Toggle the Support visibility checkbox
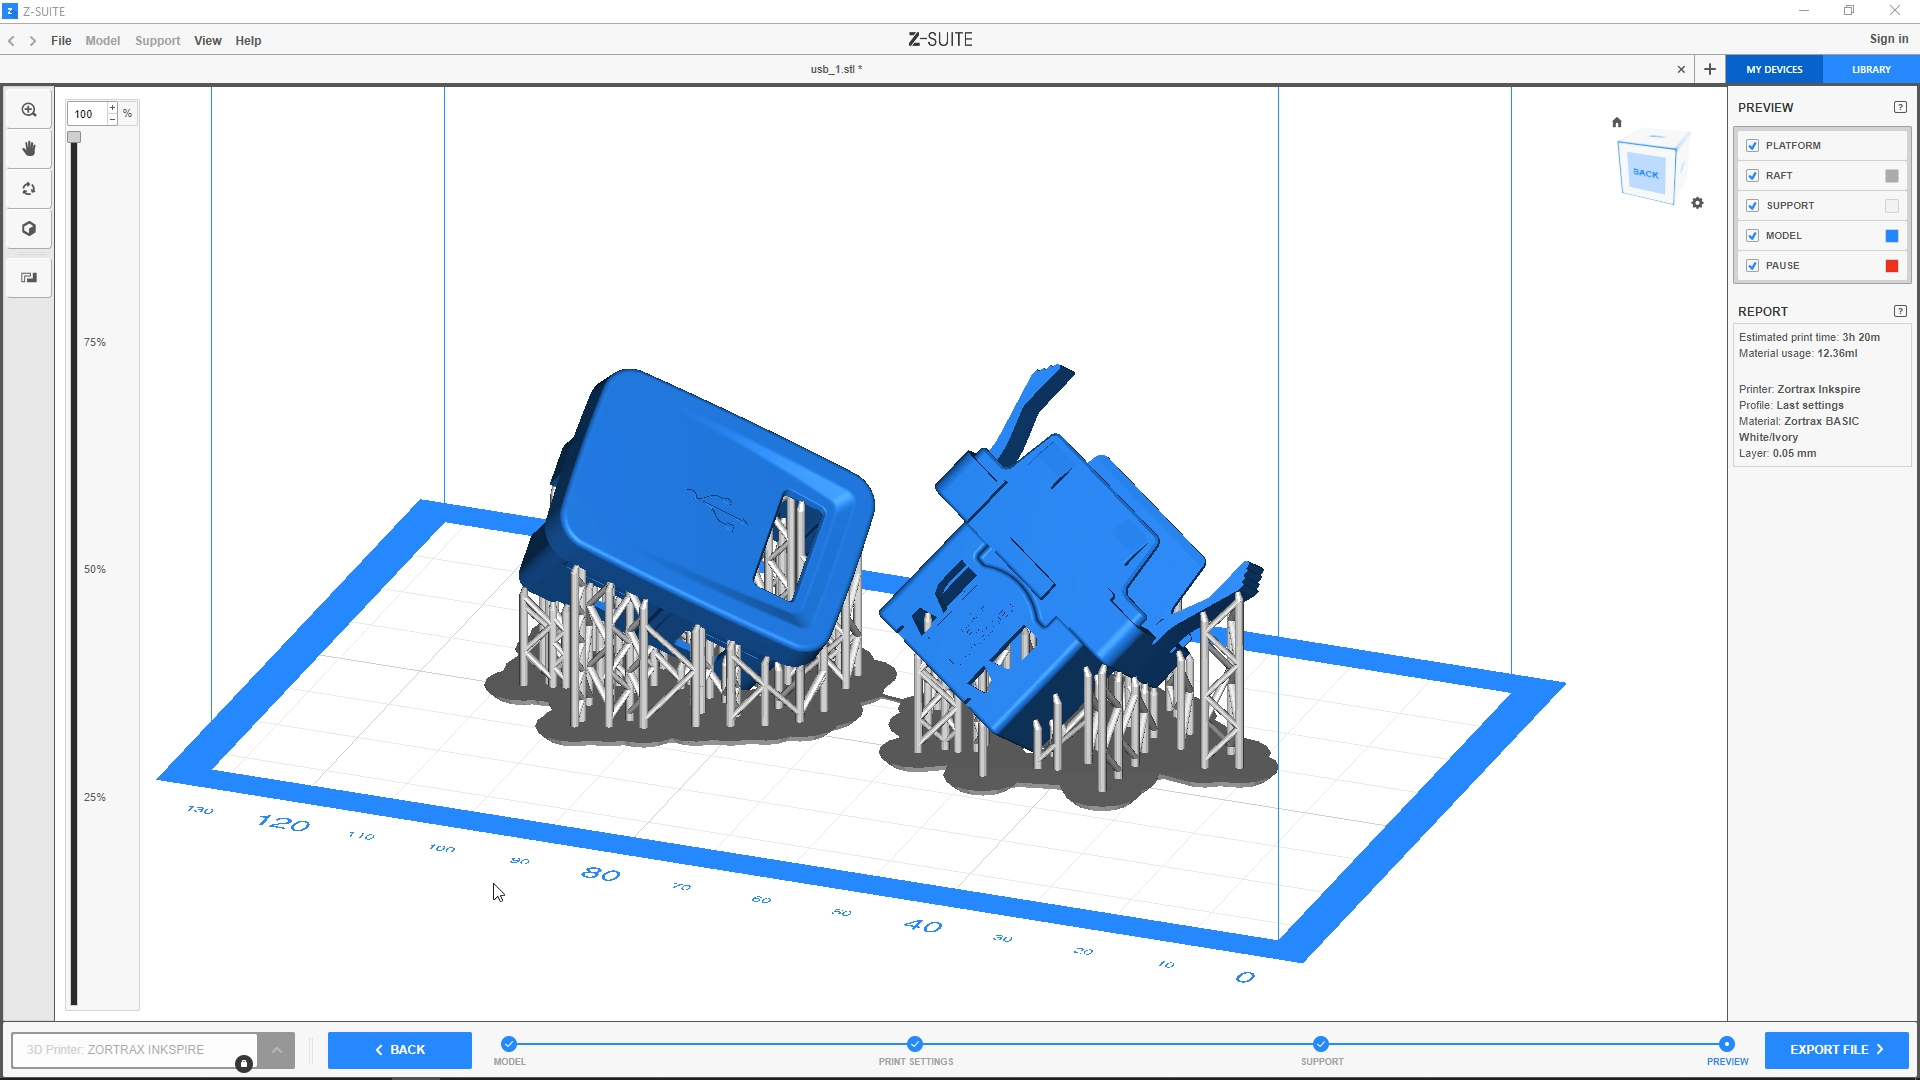This screenshot has height=1080, width=1920. [x=1752, y=206]
